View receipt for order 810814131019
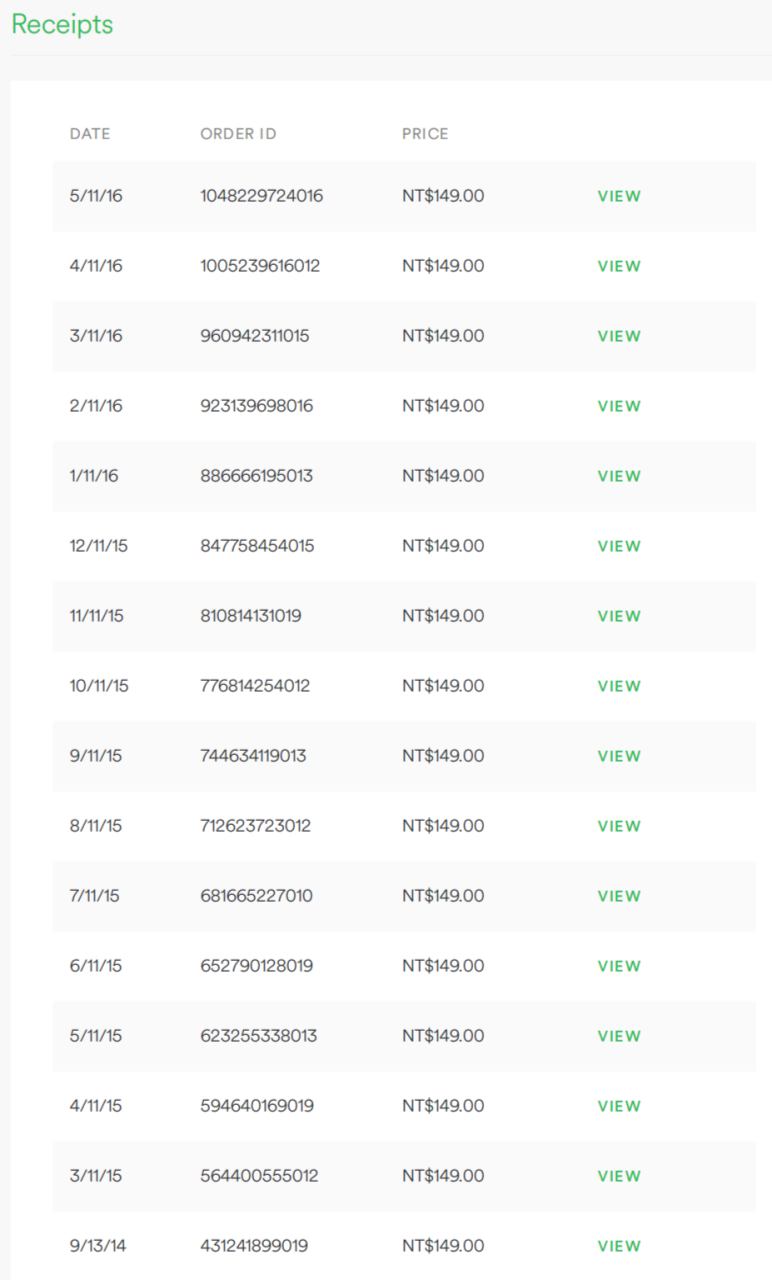Viewport: 772px width, 1280px height. 619,616
